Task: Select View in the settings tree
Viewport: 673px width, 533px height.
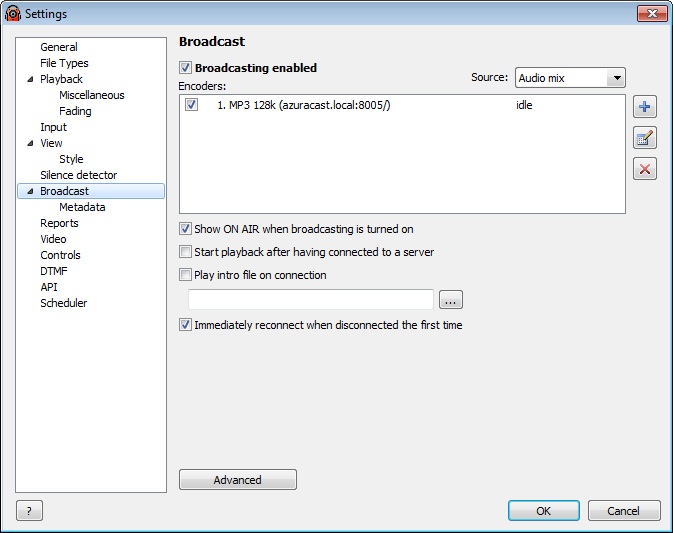Action: tap(51, 143)
